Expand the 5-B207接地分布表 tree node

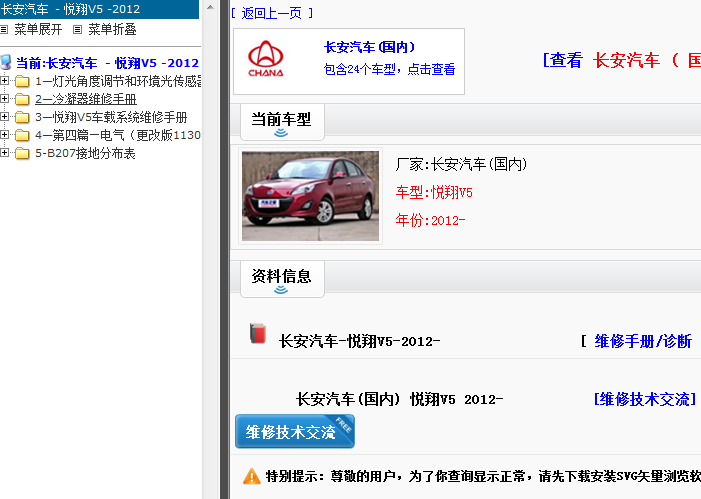(4, 153)
